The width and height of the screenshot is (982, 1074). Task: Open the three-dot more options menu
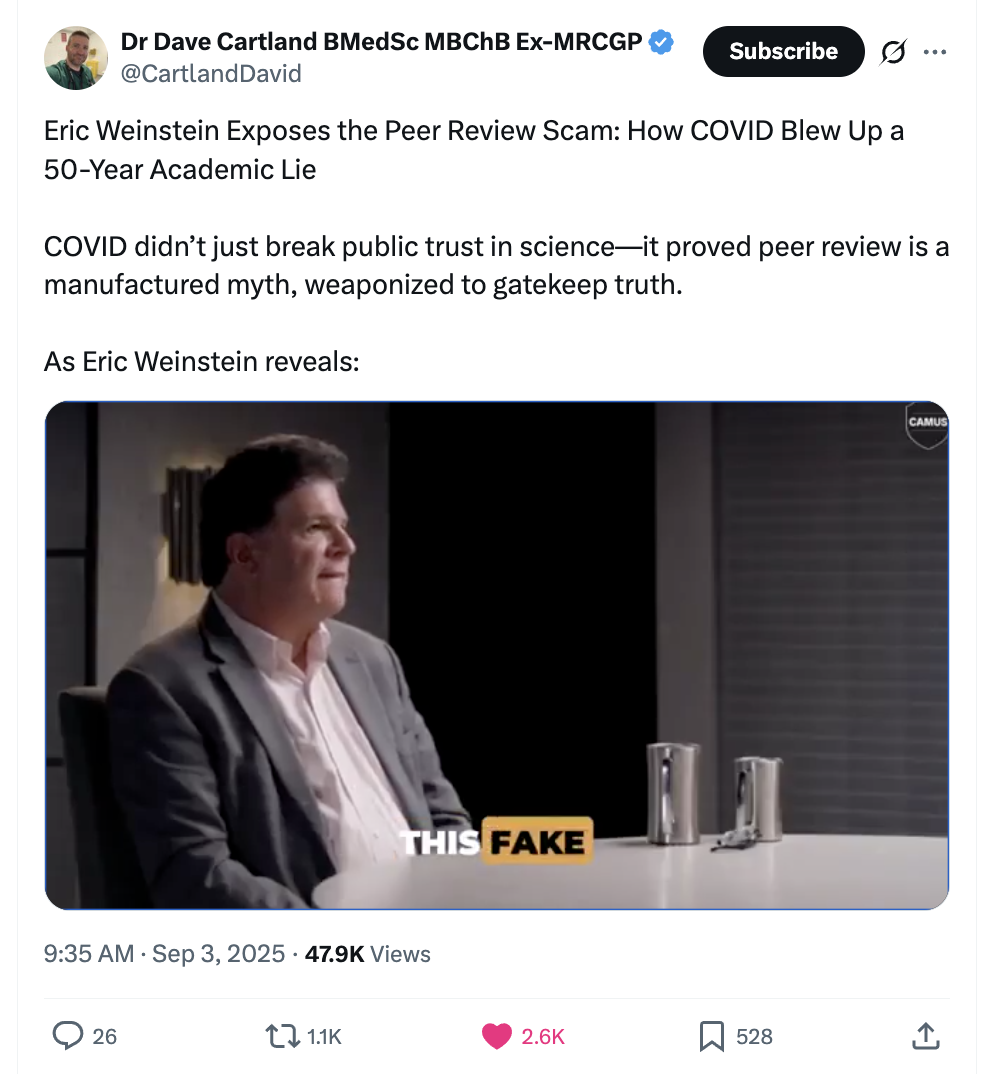pos(935,52)
